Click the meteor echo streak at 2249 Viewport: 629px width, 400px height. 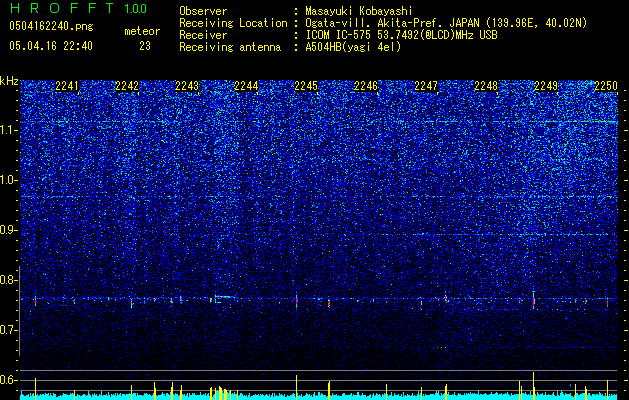point(534,299)
